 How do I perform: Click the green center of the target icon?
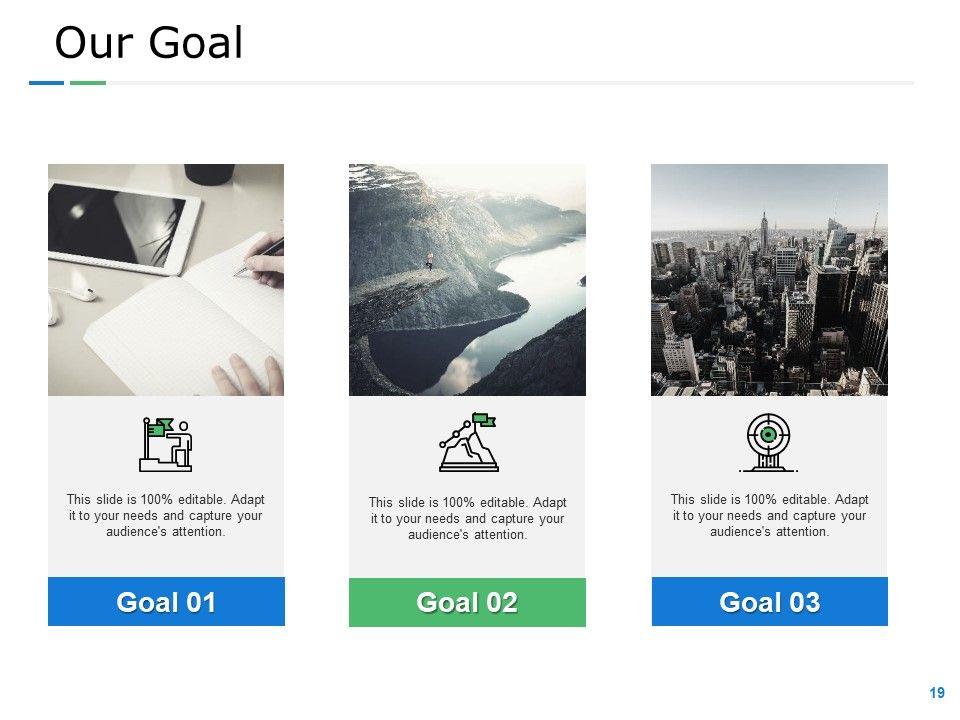click(x=768, y=434)
